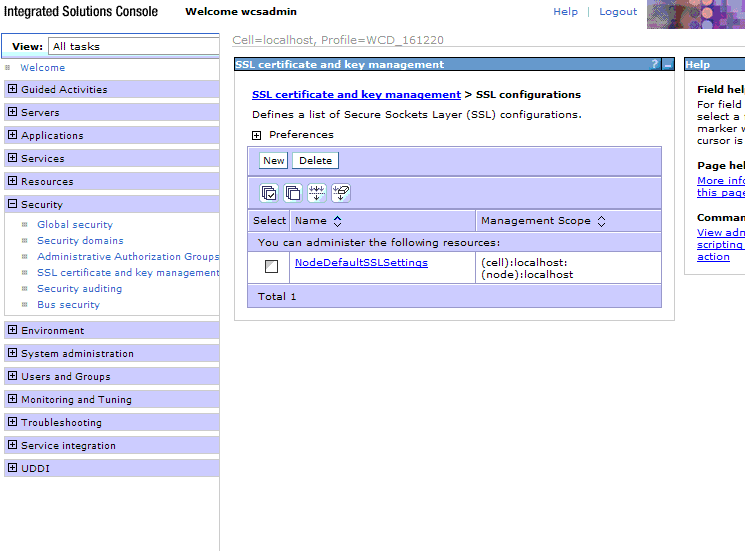
Task: Expand the UDDI navigation section
Action: point(12,468)
